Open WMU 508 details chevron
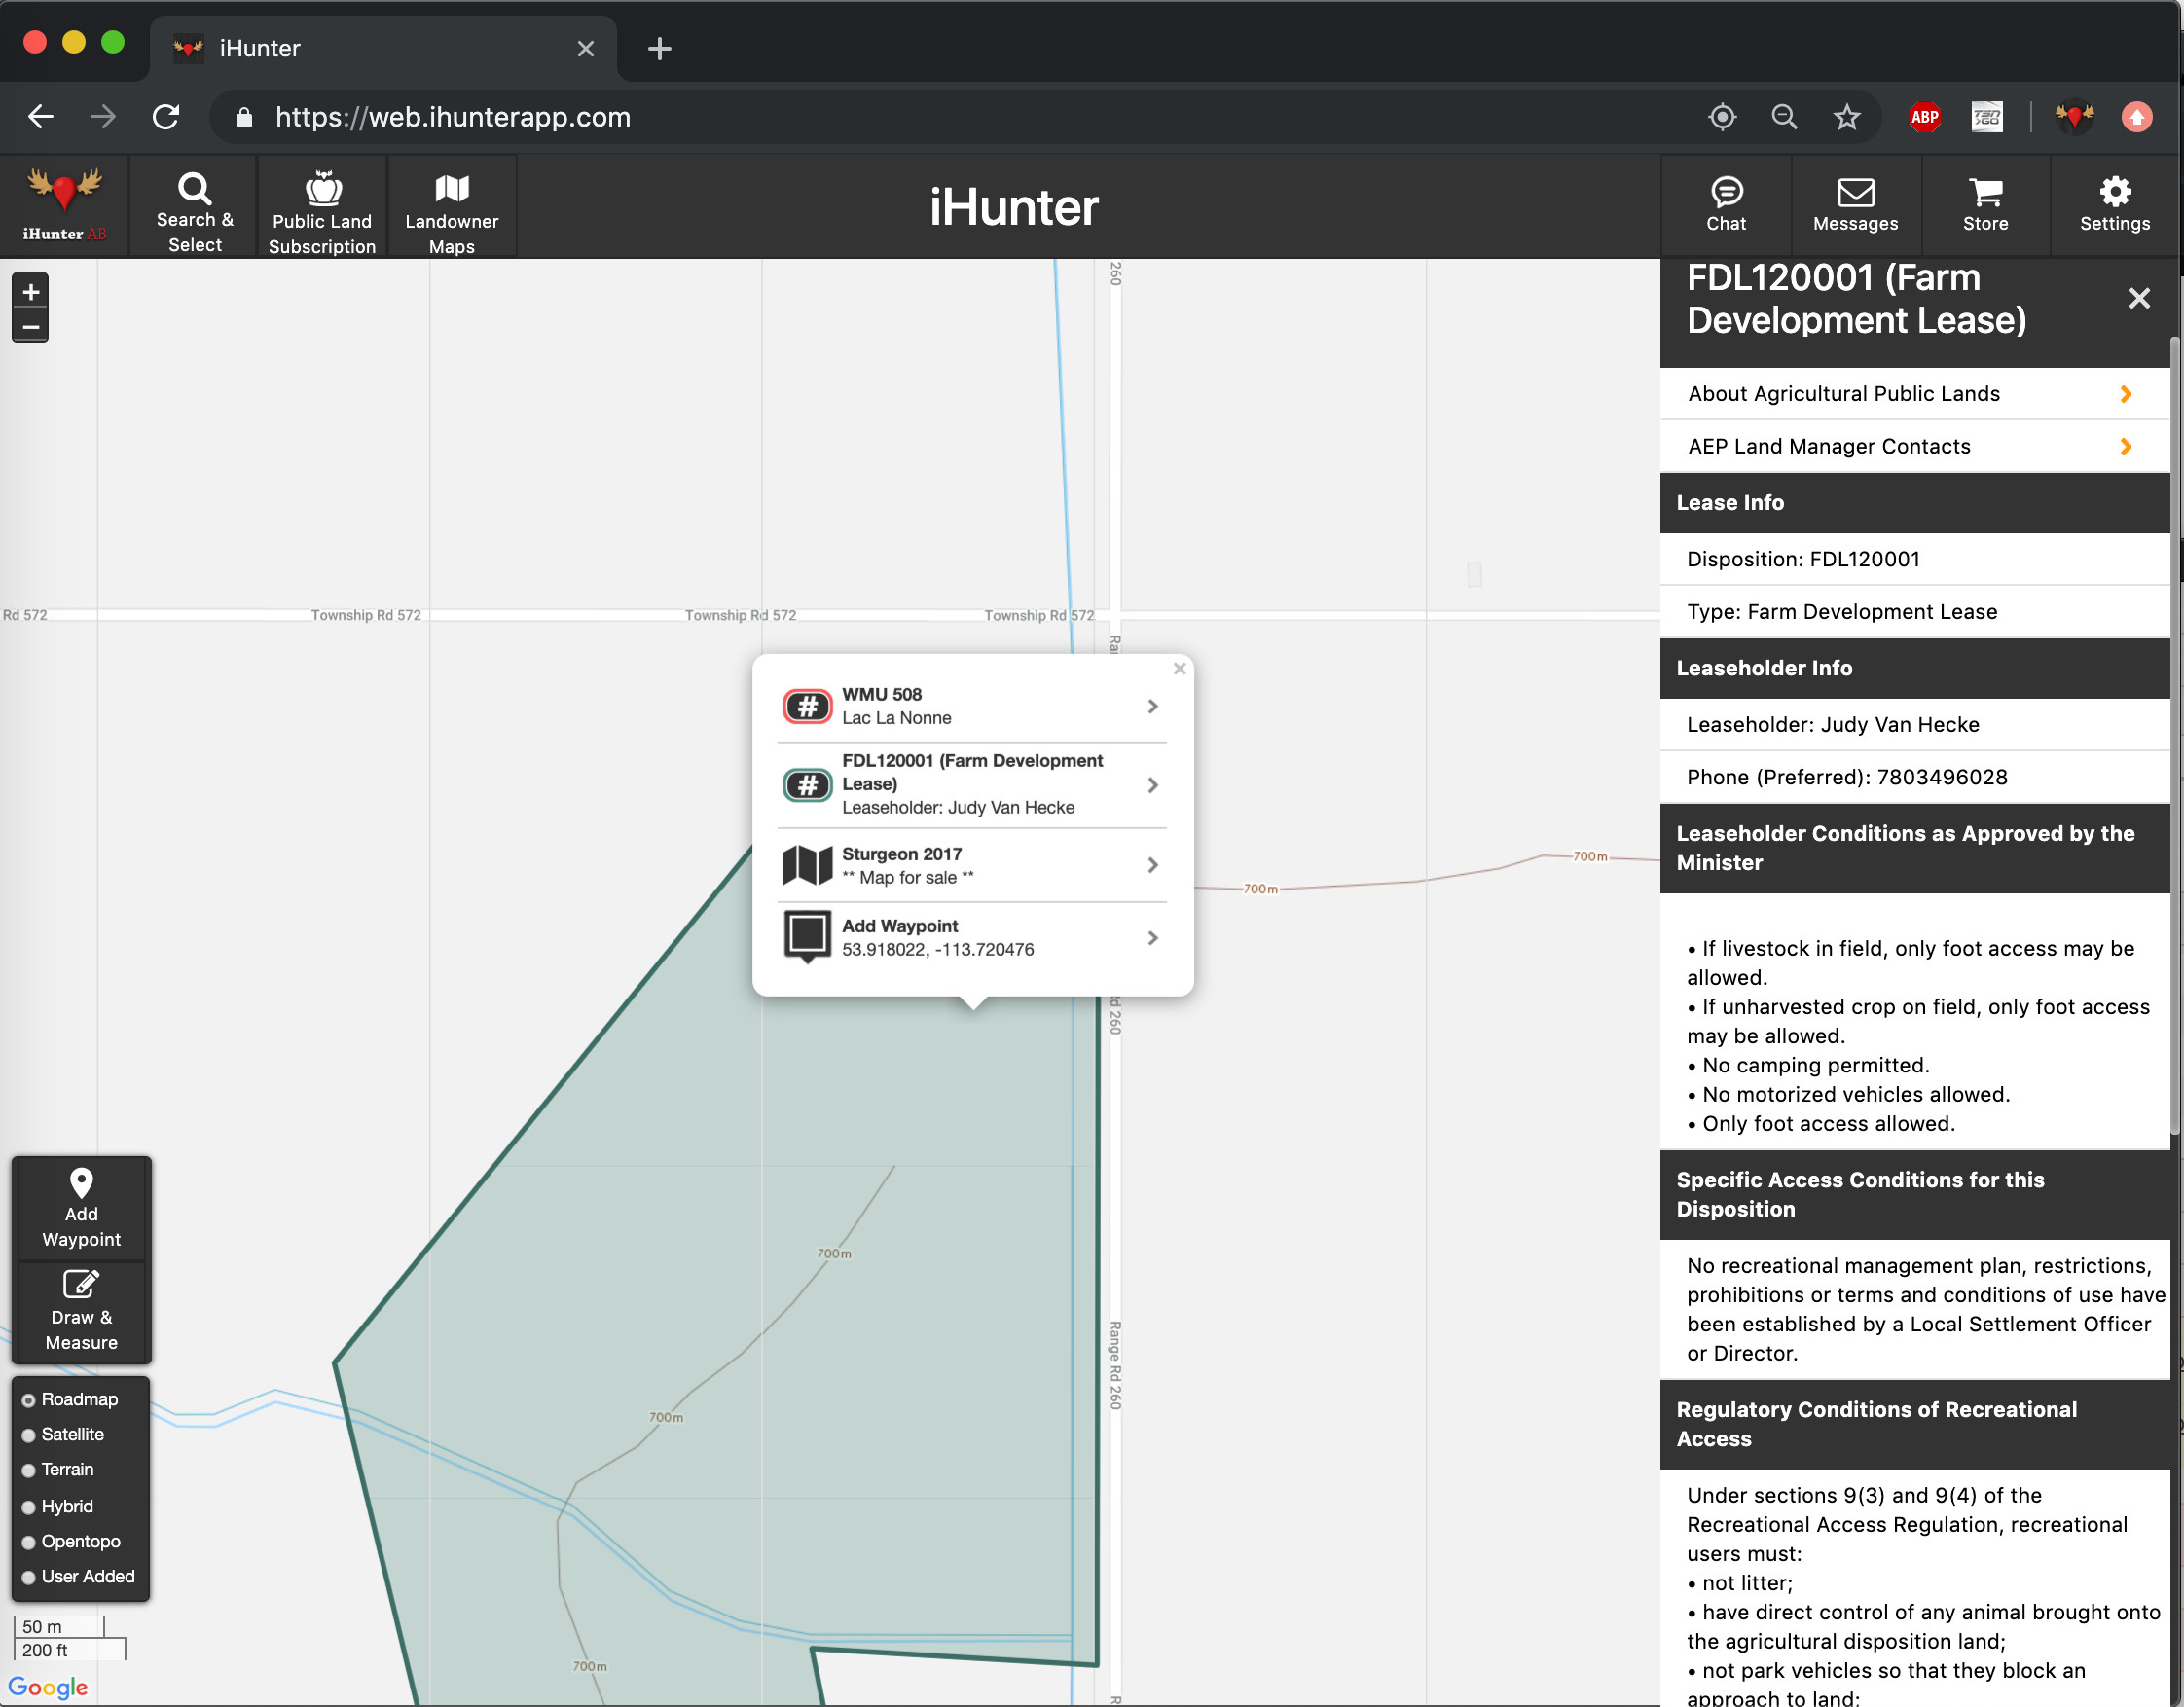Image resolution: width=2184 pixels, height=1707 pixels. coord(1152,706)
